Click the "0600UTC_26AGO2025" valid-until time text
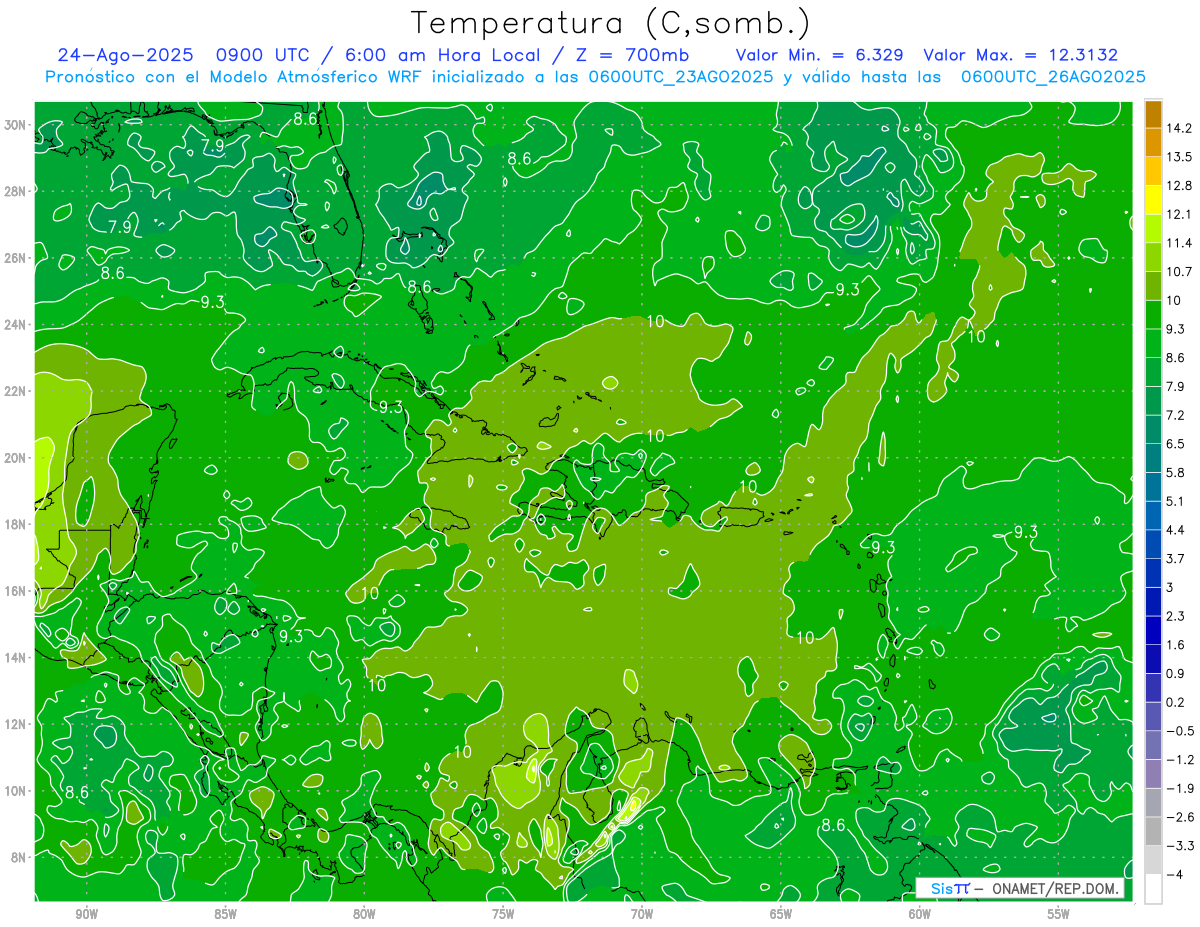1200x927 pixels. coord(1053,77)
